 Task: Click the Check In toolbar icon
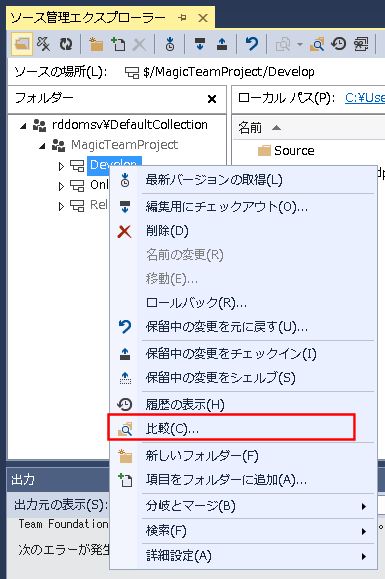coord(222,44)
